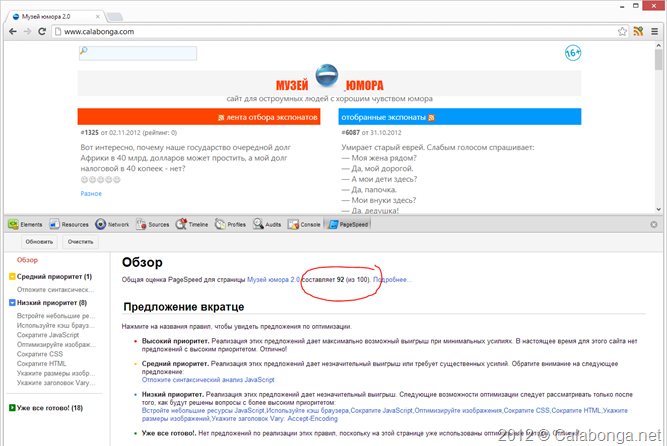This screenshot has width=667, height=446.
Task: Switch to the Sources devtools tab
Action: 153,224
